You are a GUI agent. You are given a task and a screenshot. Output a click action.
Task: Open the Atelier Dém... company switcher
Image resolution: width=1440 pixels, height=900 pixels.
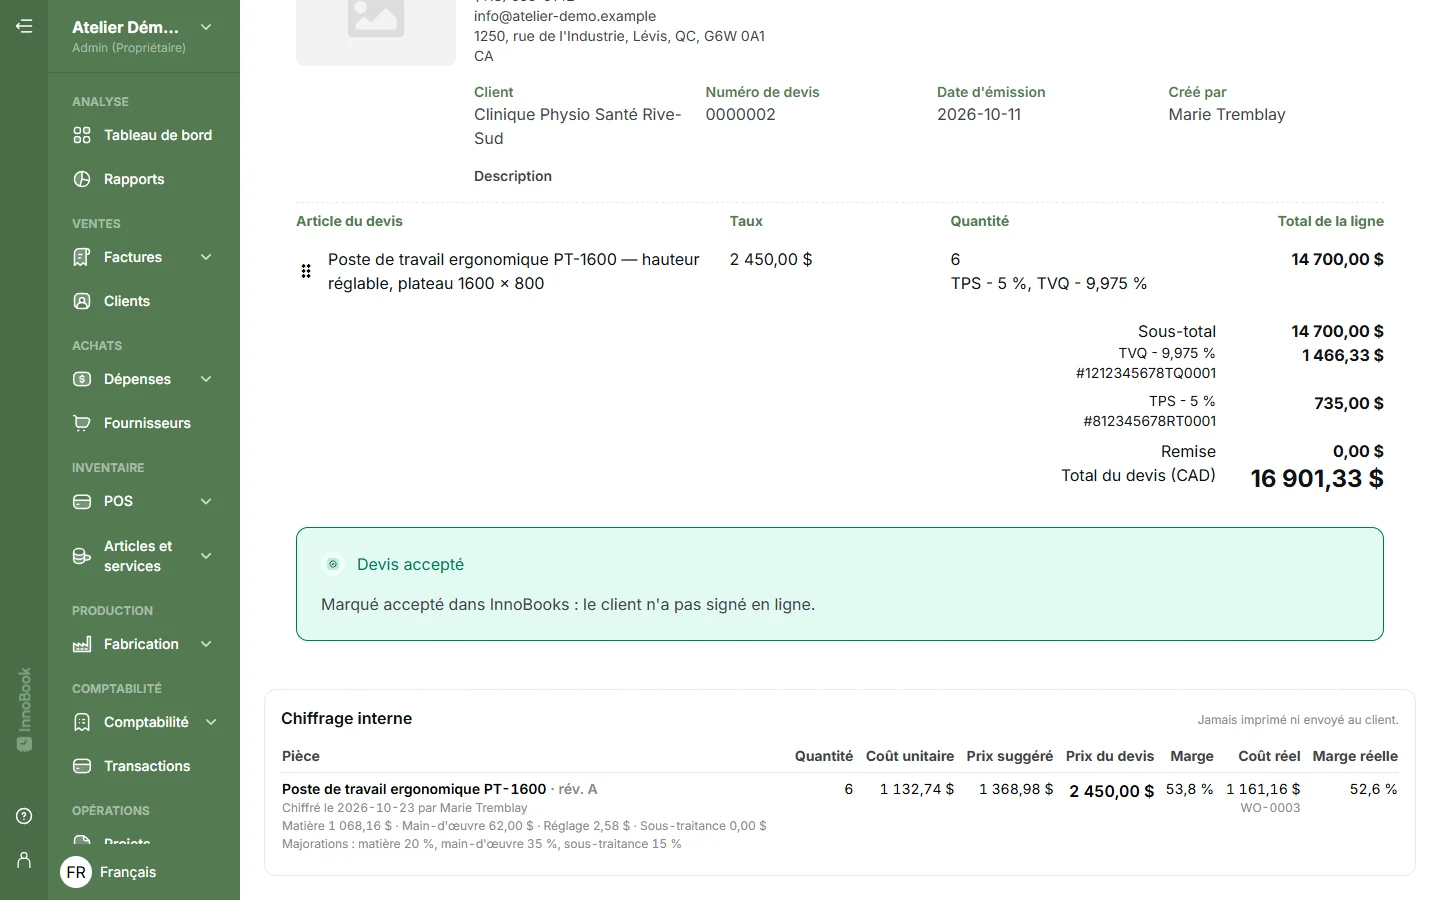coord(144,36)
